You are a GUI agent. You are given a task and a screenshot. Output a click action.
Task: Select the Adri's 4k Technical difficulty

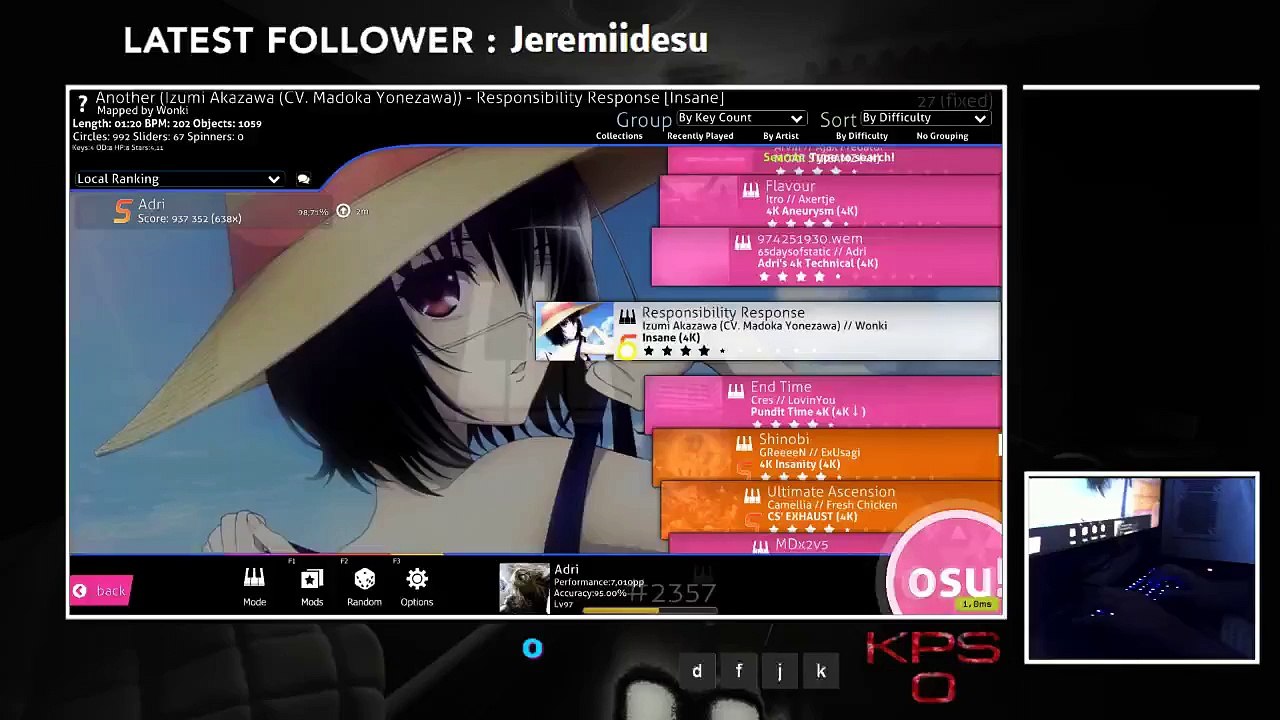click(818, 264)
